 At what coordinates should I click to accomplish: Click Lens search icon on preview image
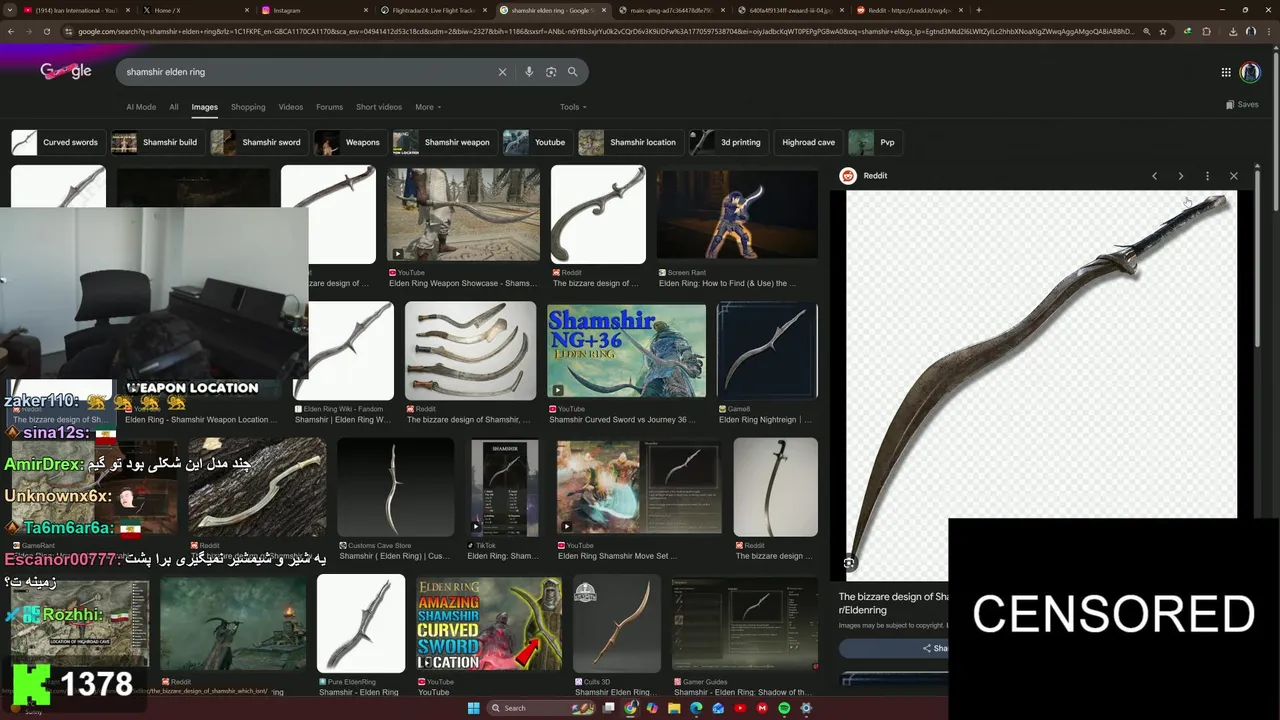coord(849,563)
